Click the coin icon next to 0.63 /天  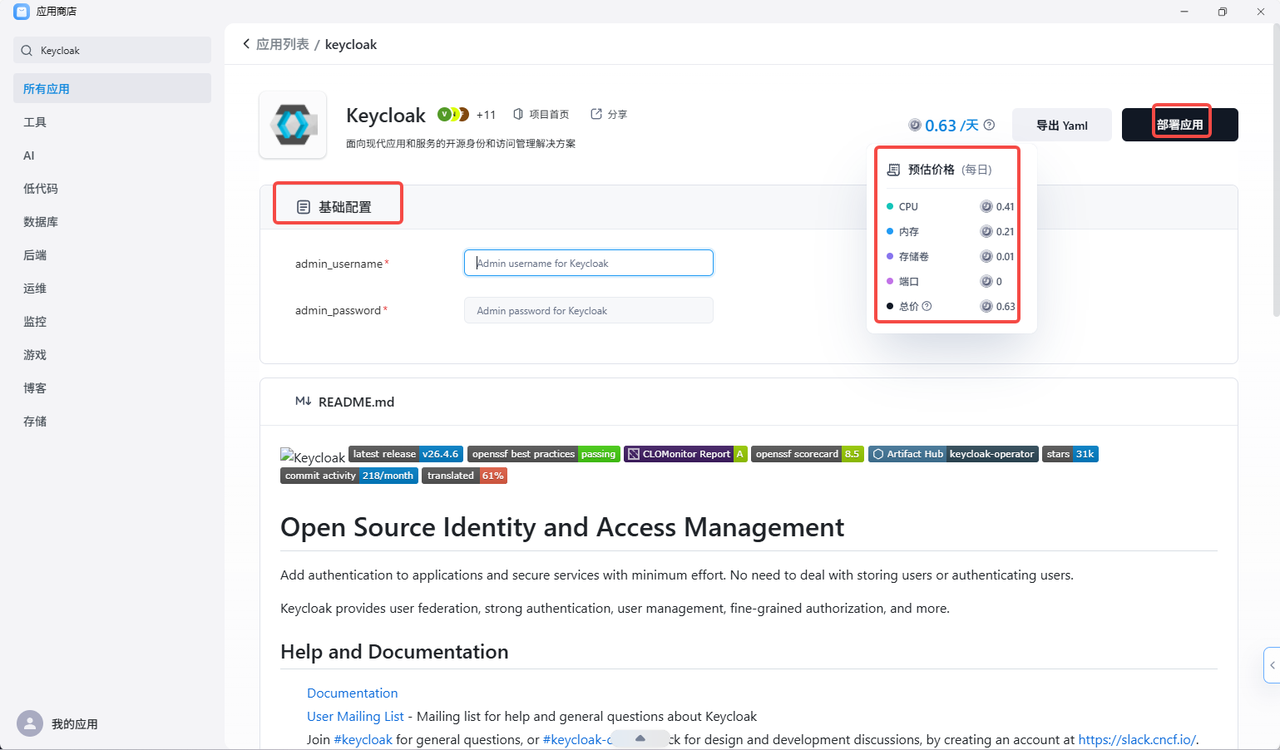coord(914,125)
